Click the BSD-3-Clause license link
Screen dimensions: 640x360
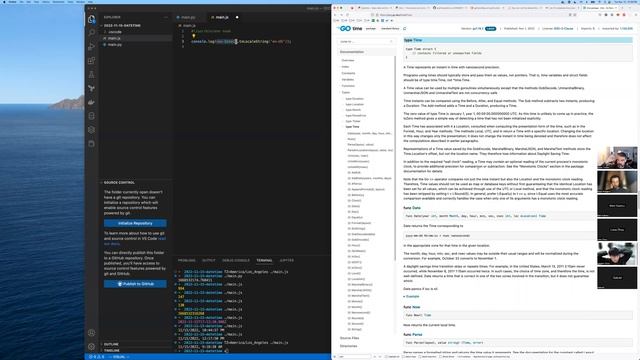point(563,29)
